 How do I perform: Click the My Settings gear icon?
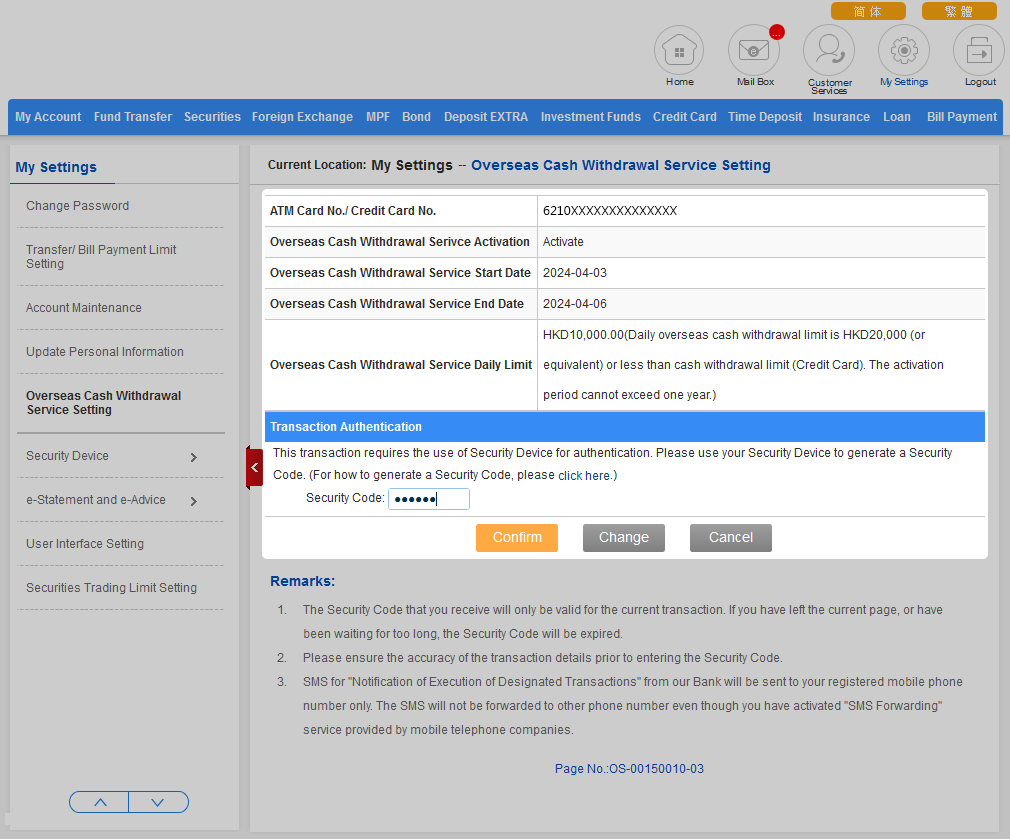point(904,50)
